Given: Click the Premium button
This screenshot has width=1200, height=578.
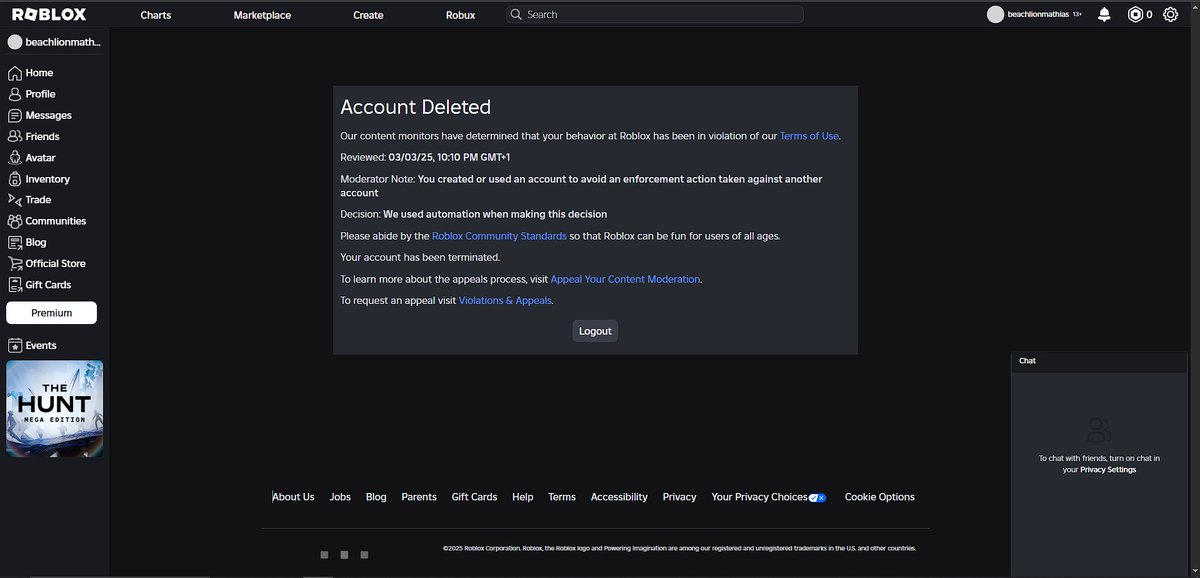Looking at the screenshot, I should click(x=52, y=313).
